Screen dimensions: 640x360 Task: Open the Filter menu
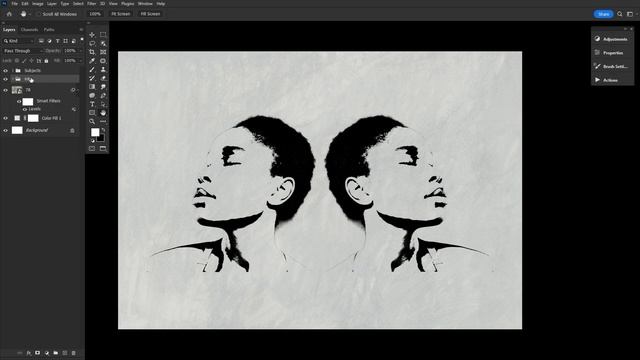click(91, 4)
